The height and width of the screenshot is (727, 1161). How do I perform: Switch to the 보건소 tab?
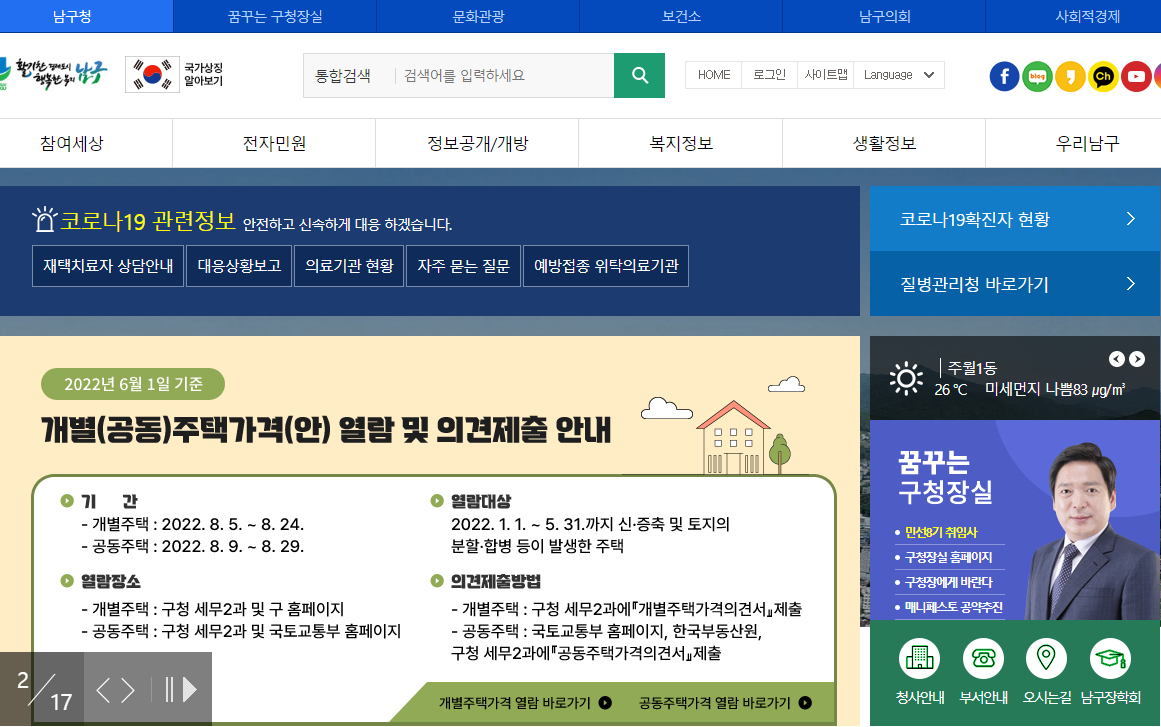click(679, 14)
